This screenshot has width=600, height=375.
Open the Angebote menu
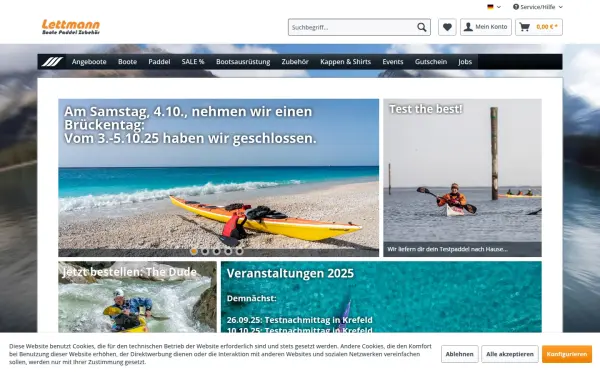click(89, 62)
